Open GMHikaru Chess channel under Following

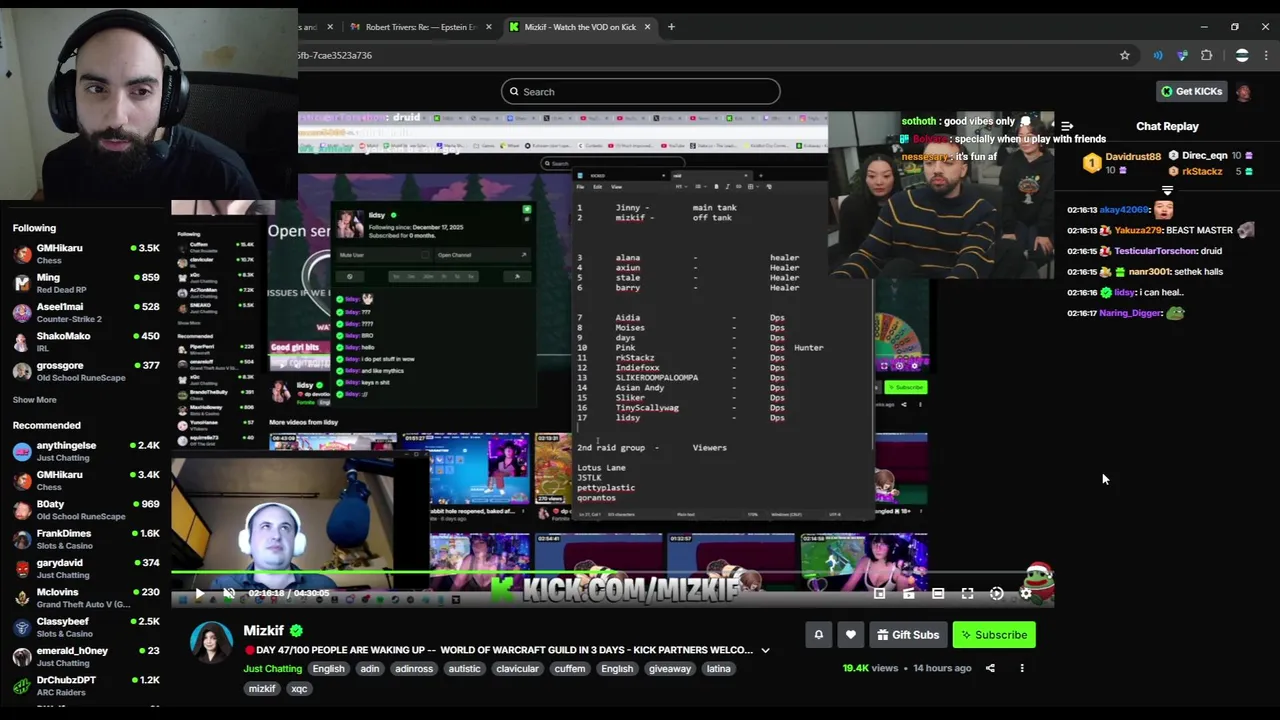85,254
